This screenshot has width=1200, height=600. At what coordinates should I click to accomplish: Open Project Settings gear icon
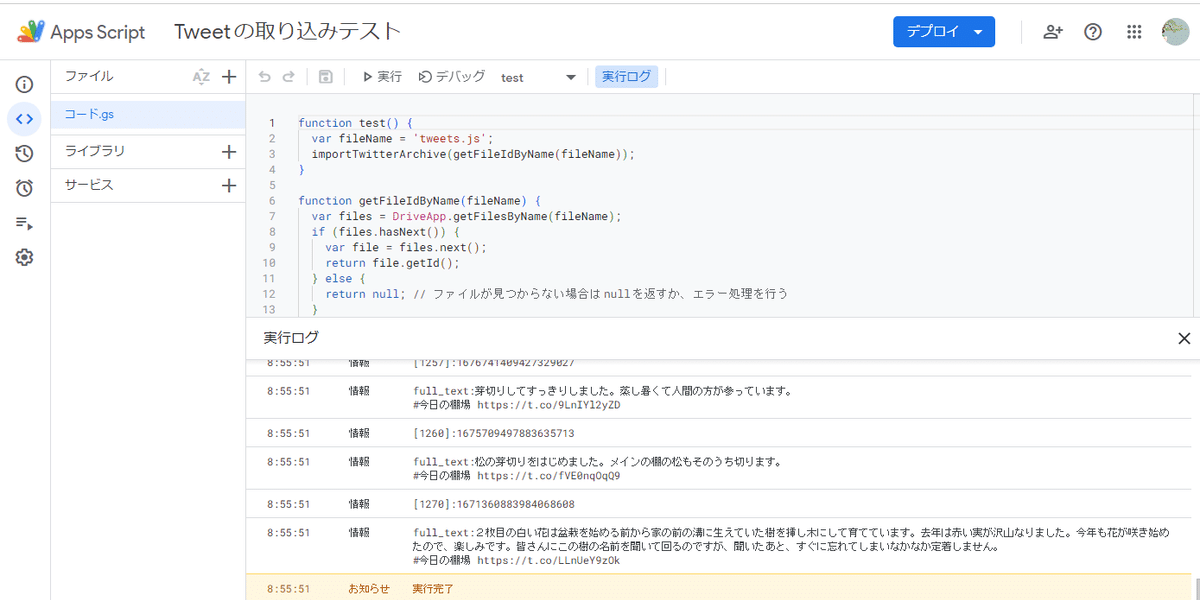[25, 258]
